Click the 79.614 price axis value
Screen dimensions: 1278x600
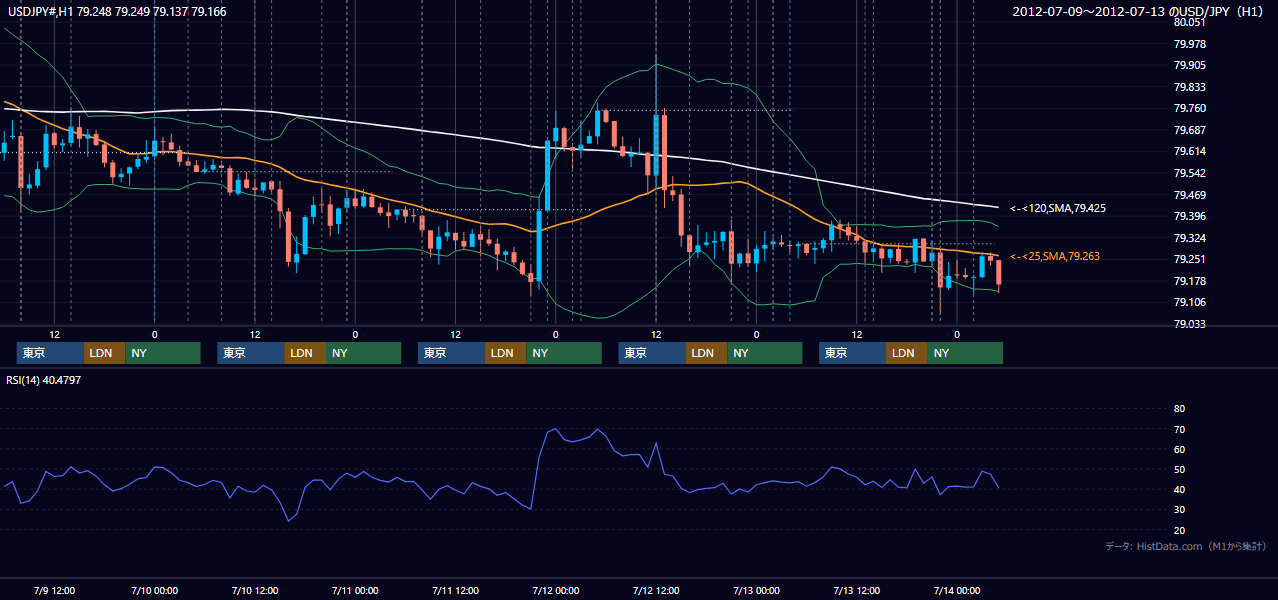[1189, 151]
